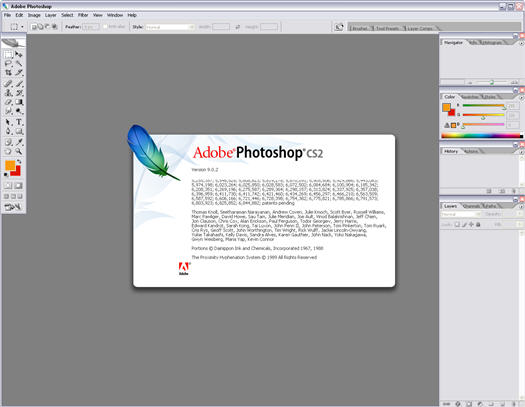Select the Lasso tool

click(8, 63)
